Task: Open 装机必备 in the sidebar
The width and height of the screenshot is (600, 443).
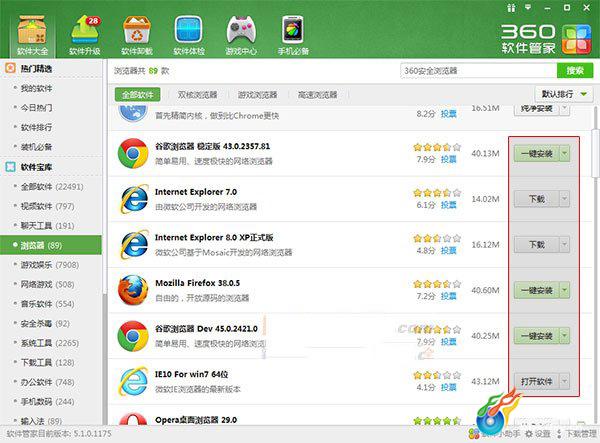Action: click(36, 147)
